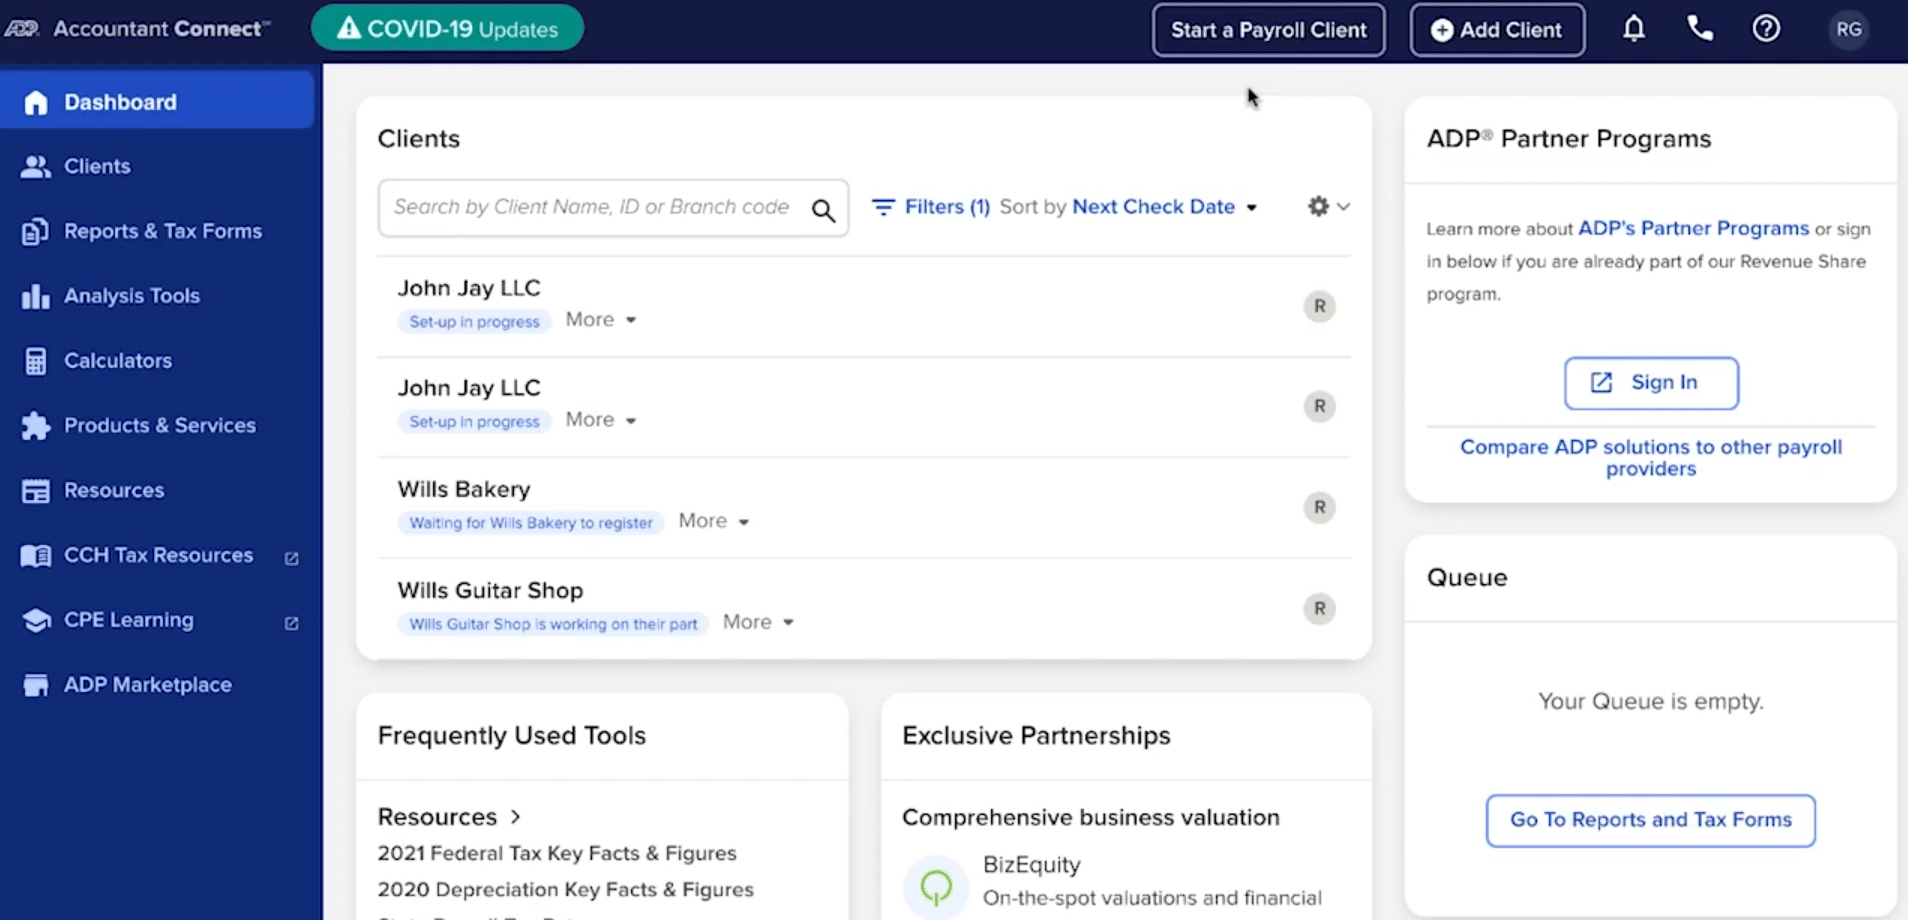
Task: Click the CPE Learning graduation cap icon
Action: 36,620
